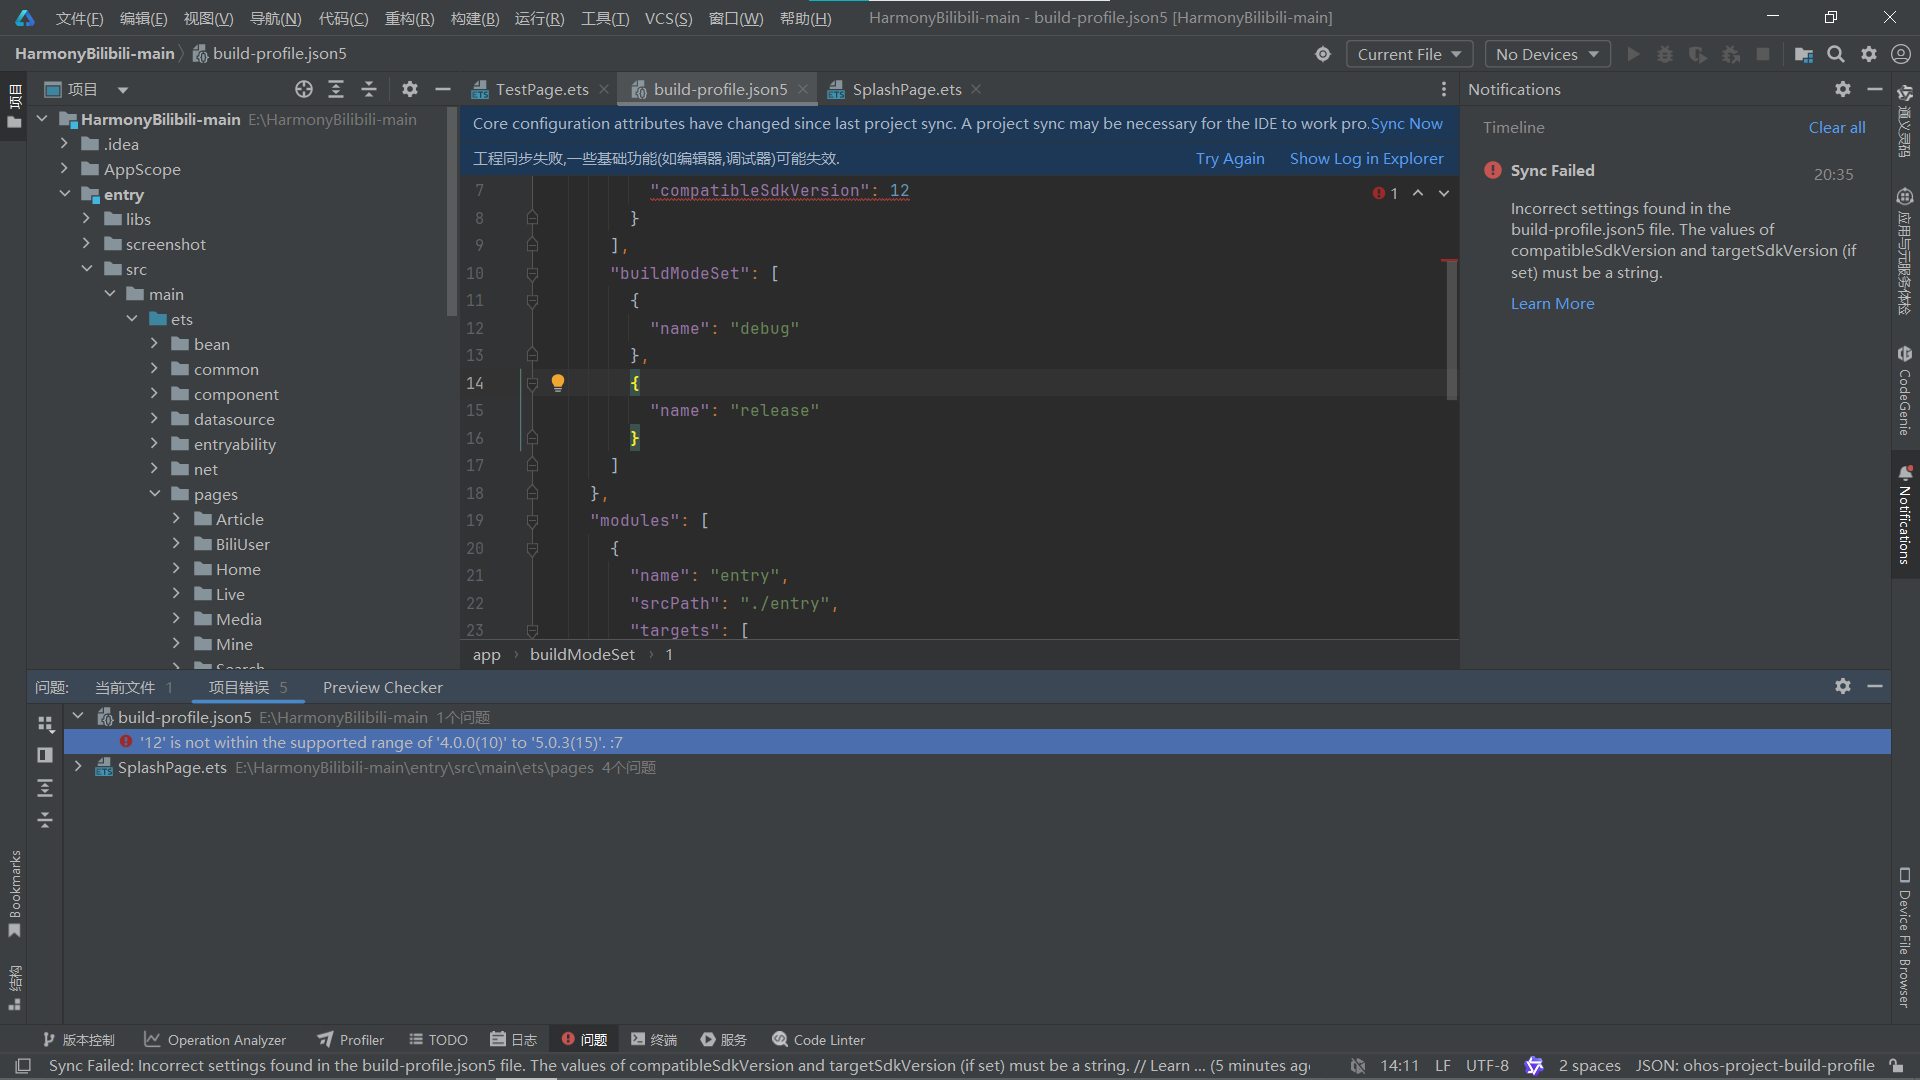Switch to TestPage.ets editor tab
The width and height of the screenshot is (1920, 1080).
[542, 89]
